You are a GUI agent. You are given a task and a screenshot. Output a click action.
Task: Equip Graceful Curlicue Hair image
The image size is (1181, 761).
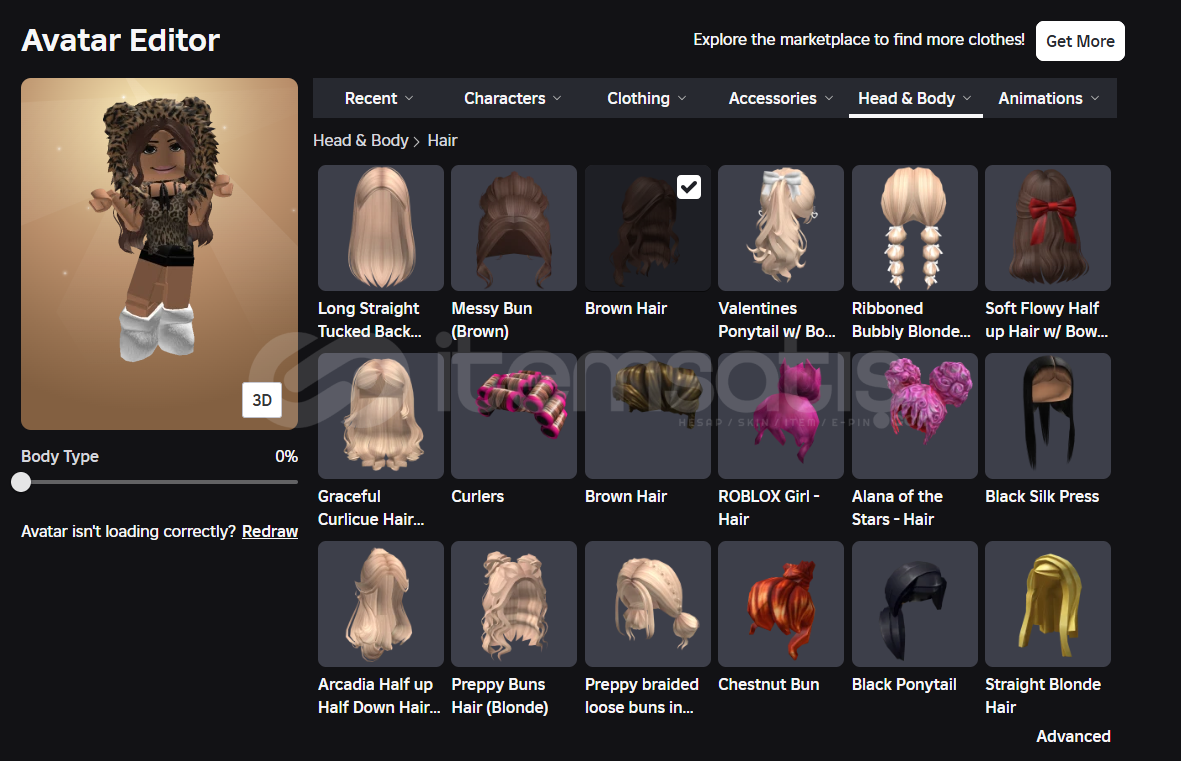click(x=380, y=416)
